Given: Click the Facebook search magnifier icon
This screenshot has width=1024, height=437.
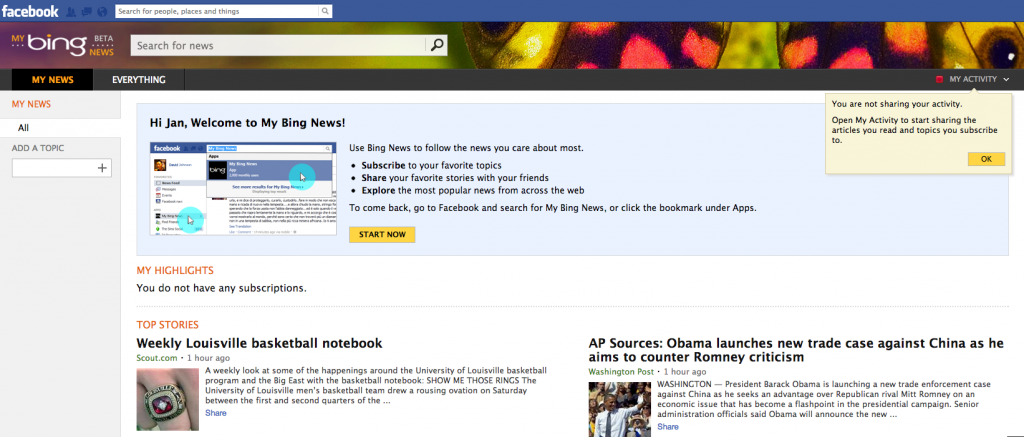Looking at the screenshot, I should (325, 11).
